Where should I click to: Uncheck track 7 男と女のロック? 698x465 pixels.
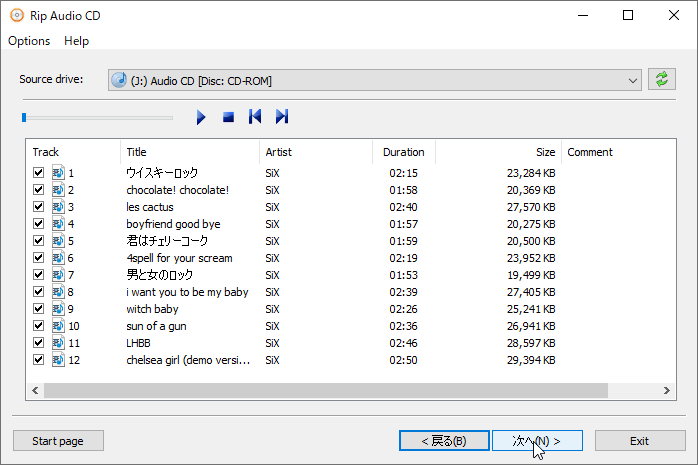point(38,275)
